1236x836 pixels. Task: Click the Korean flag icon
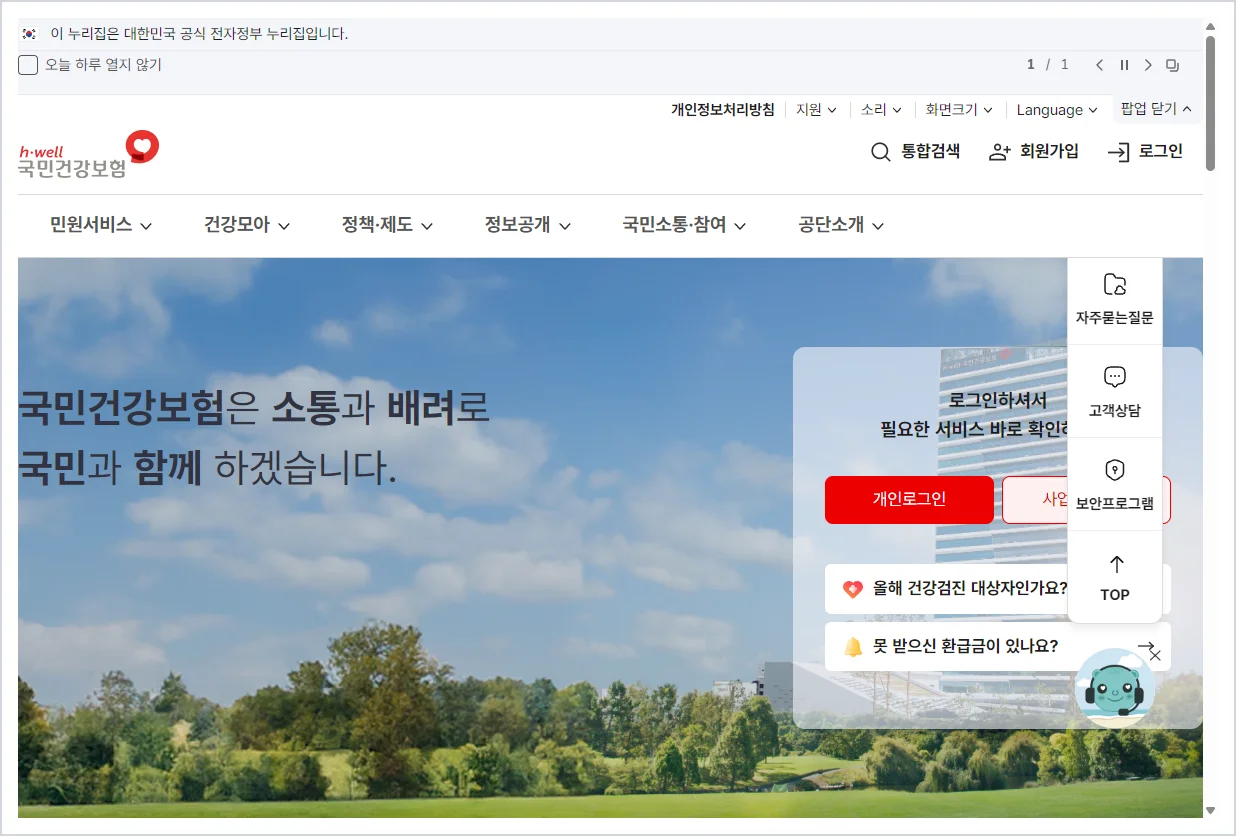[x=30, y=34]
